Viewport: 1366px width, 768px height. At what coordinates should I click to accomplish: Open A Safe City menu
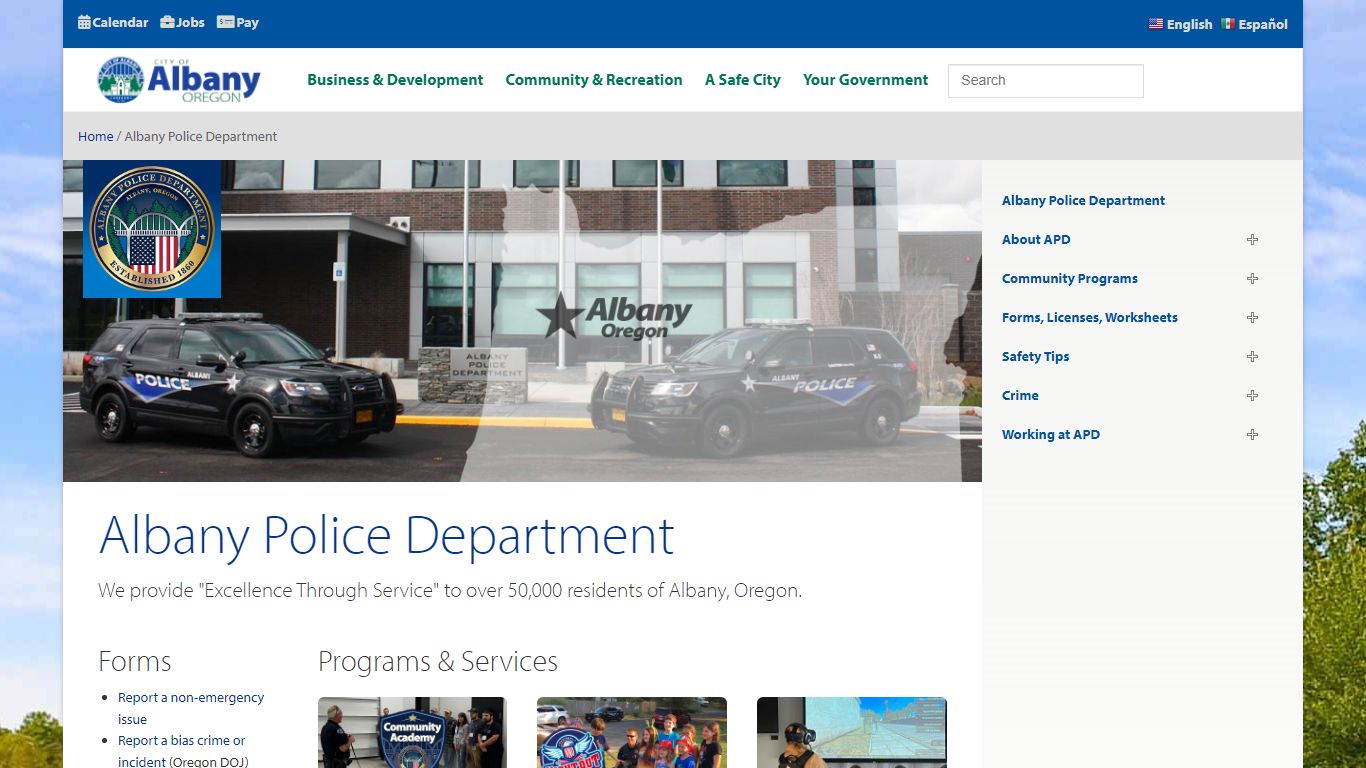pyautogui.click(x=743, y=80)
